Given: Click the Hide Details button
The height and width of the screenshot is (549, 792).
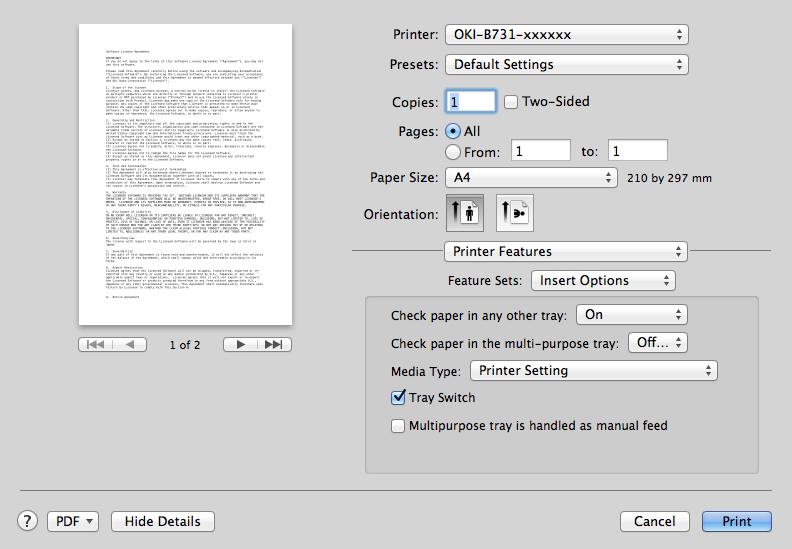Looking at the screenshot, I should (x=163, y=521).
